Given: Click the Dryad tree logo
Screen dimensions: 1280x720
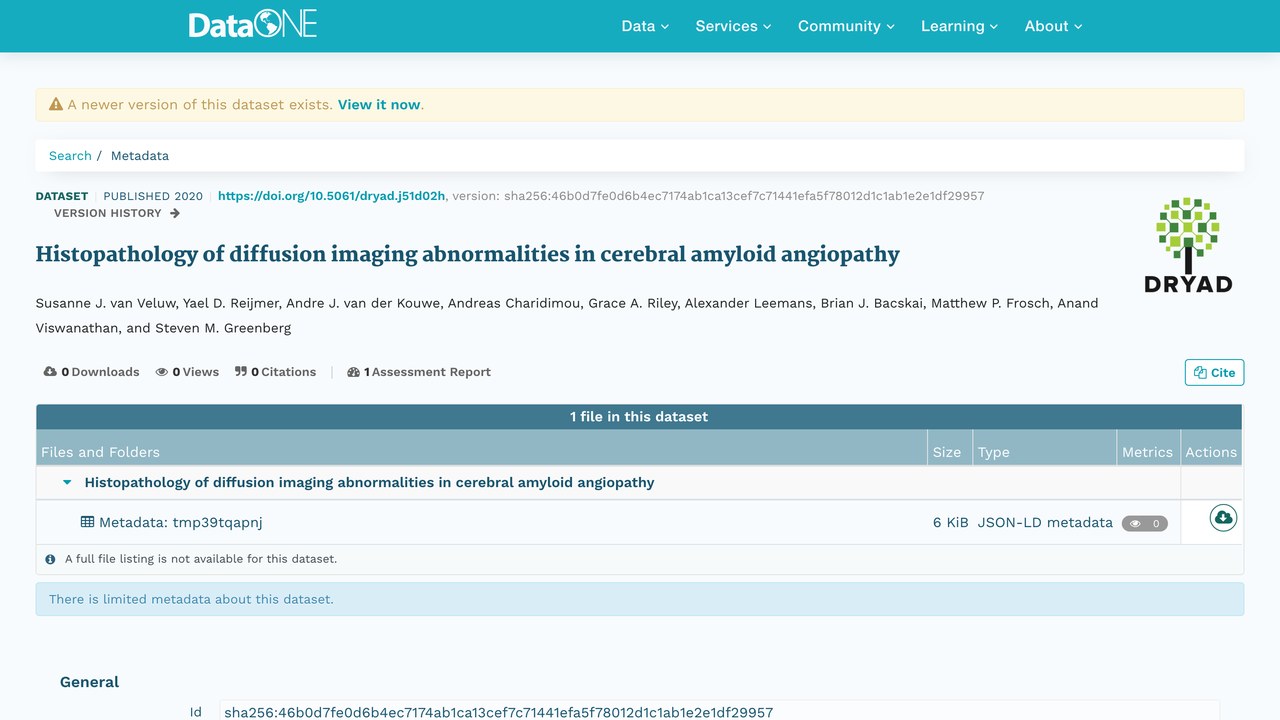Looking at the screenshot, I should coord(1188,245).
